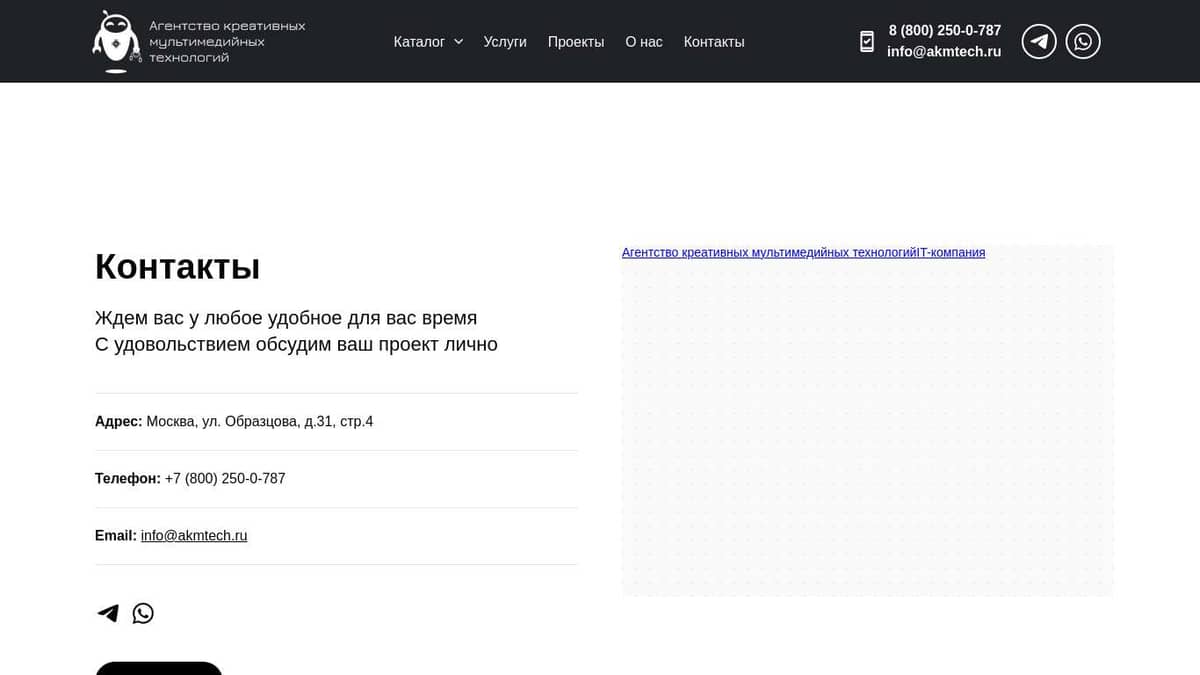Image resolution: width=1200 pixels, height=675 pixels.
Task: Call the header number 8 (800) 250-0-787
Action: click(x=945, y=31)
